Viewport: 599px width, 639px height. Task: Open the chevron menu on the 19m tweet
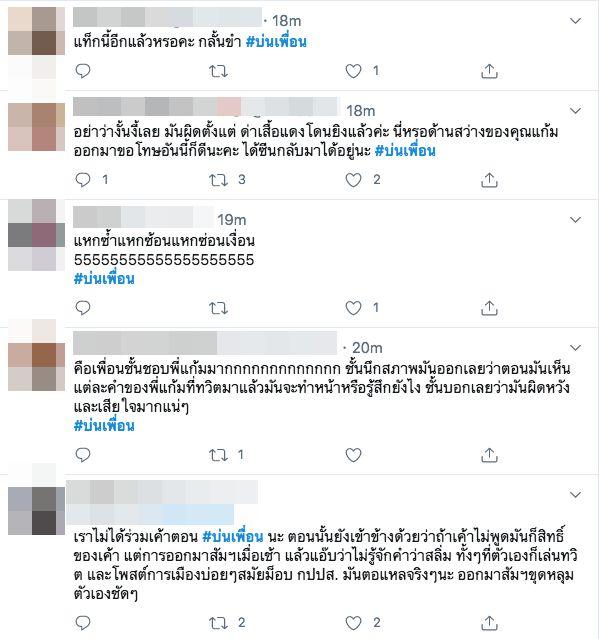point(575,220)
